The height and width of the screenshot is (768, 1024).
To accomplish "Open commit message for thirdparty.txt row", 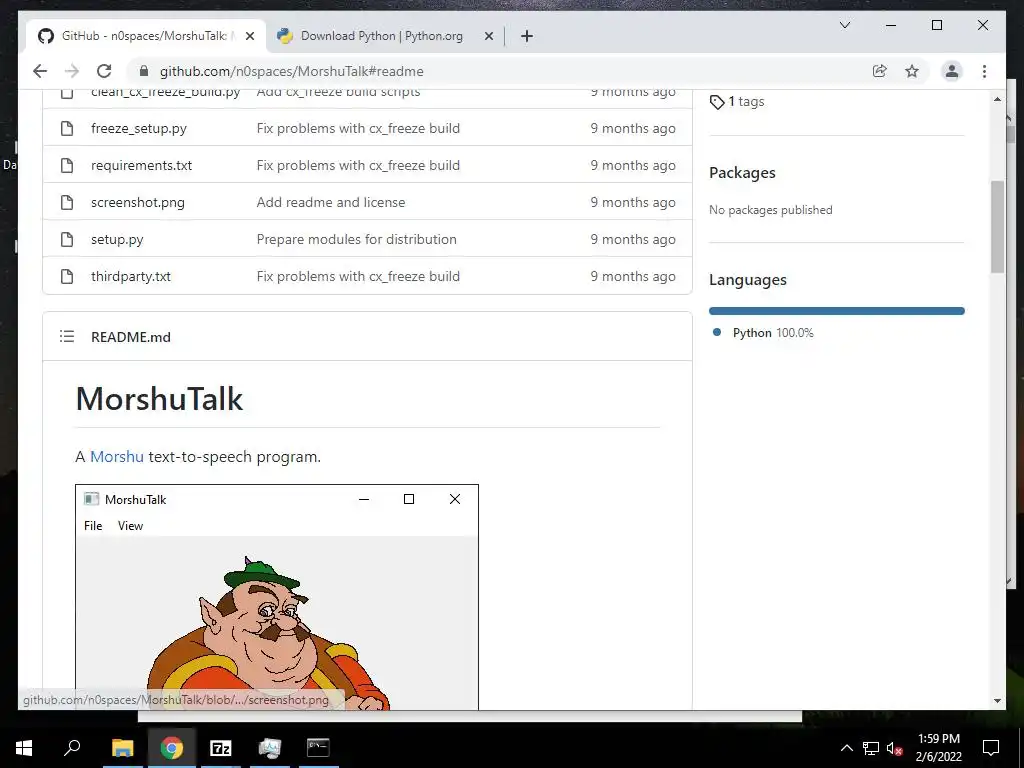I will (358, 276).
